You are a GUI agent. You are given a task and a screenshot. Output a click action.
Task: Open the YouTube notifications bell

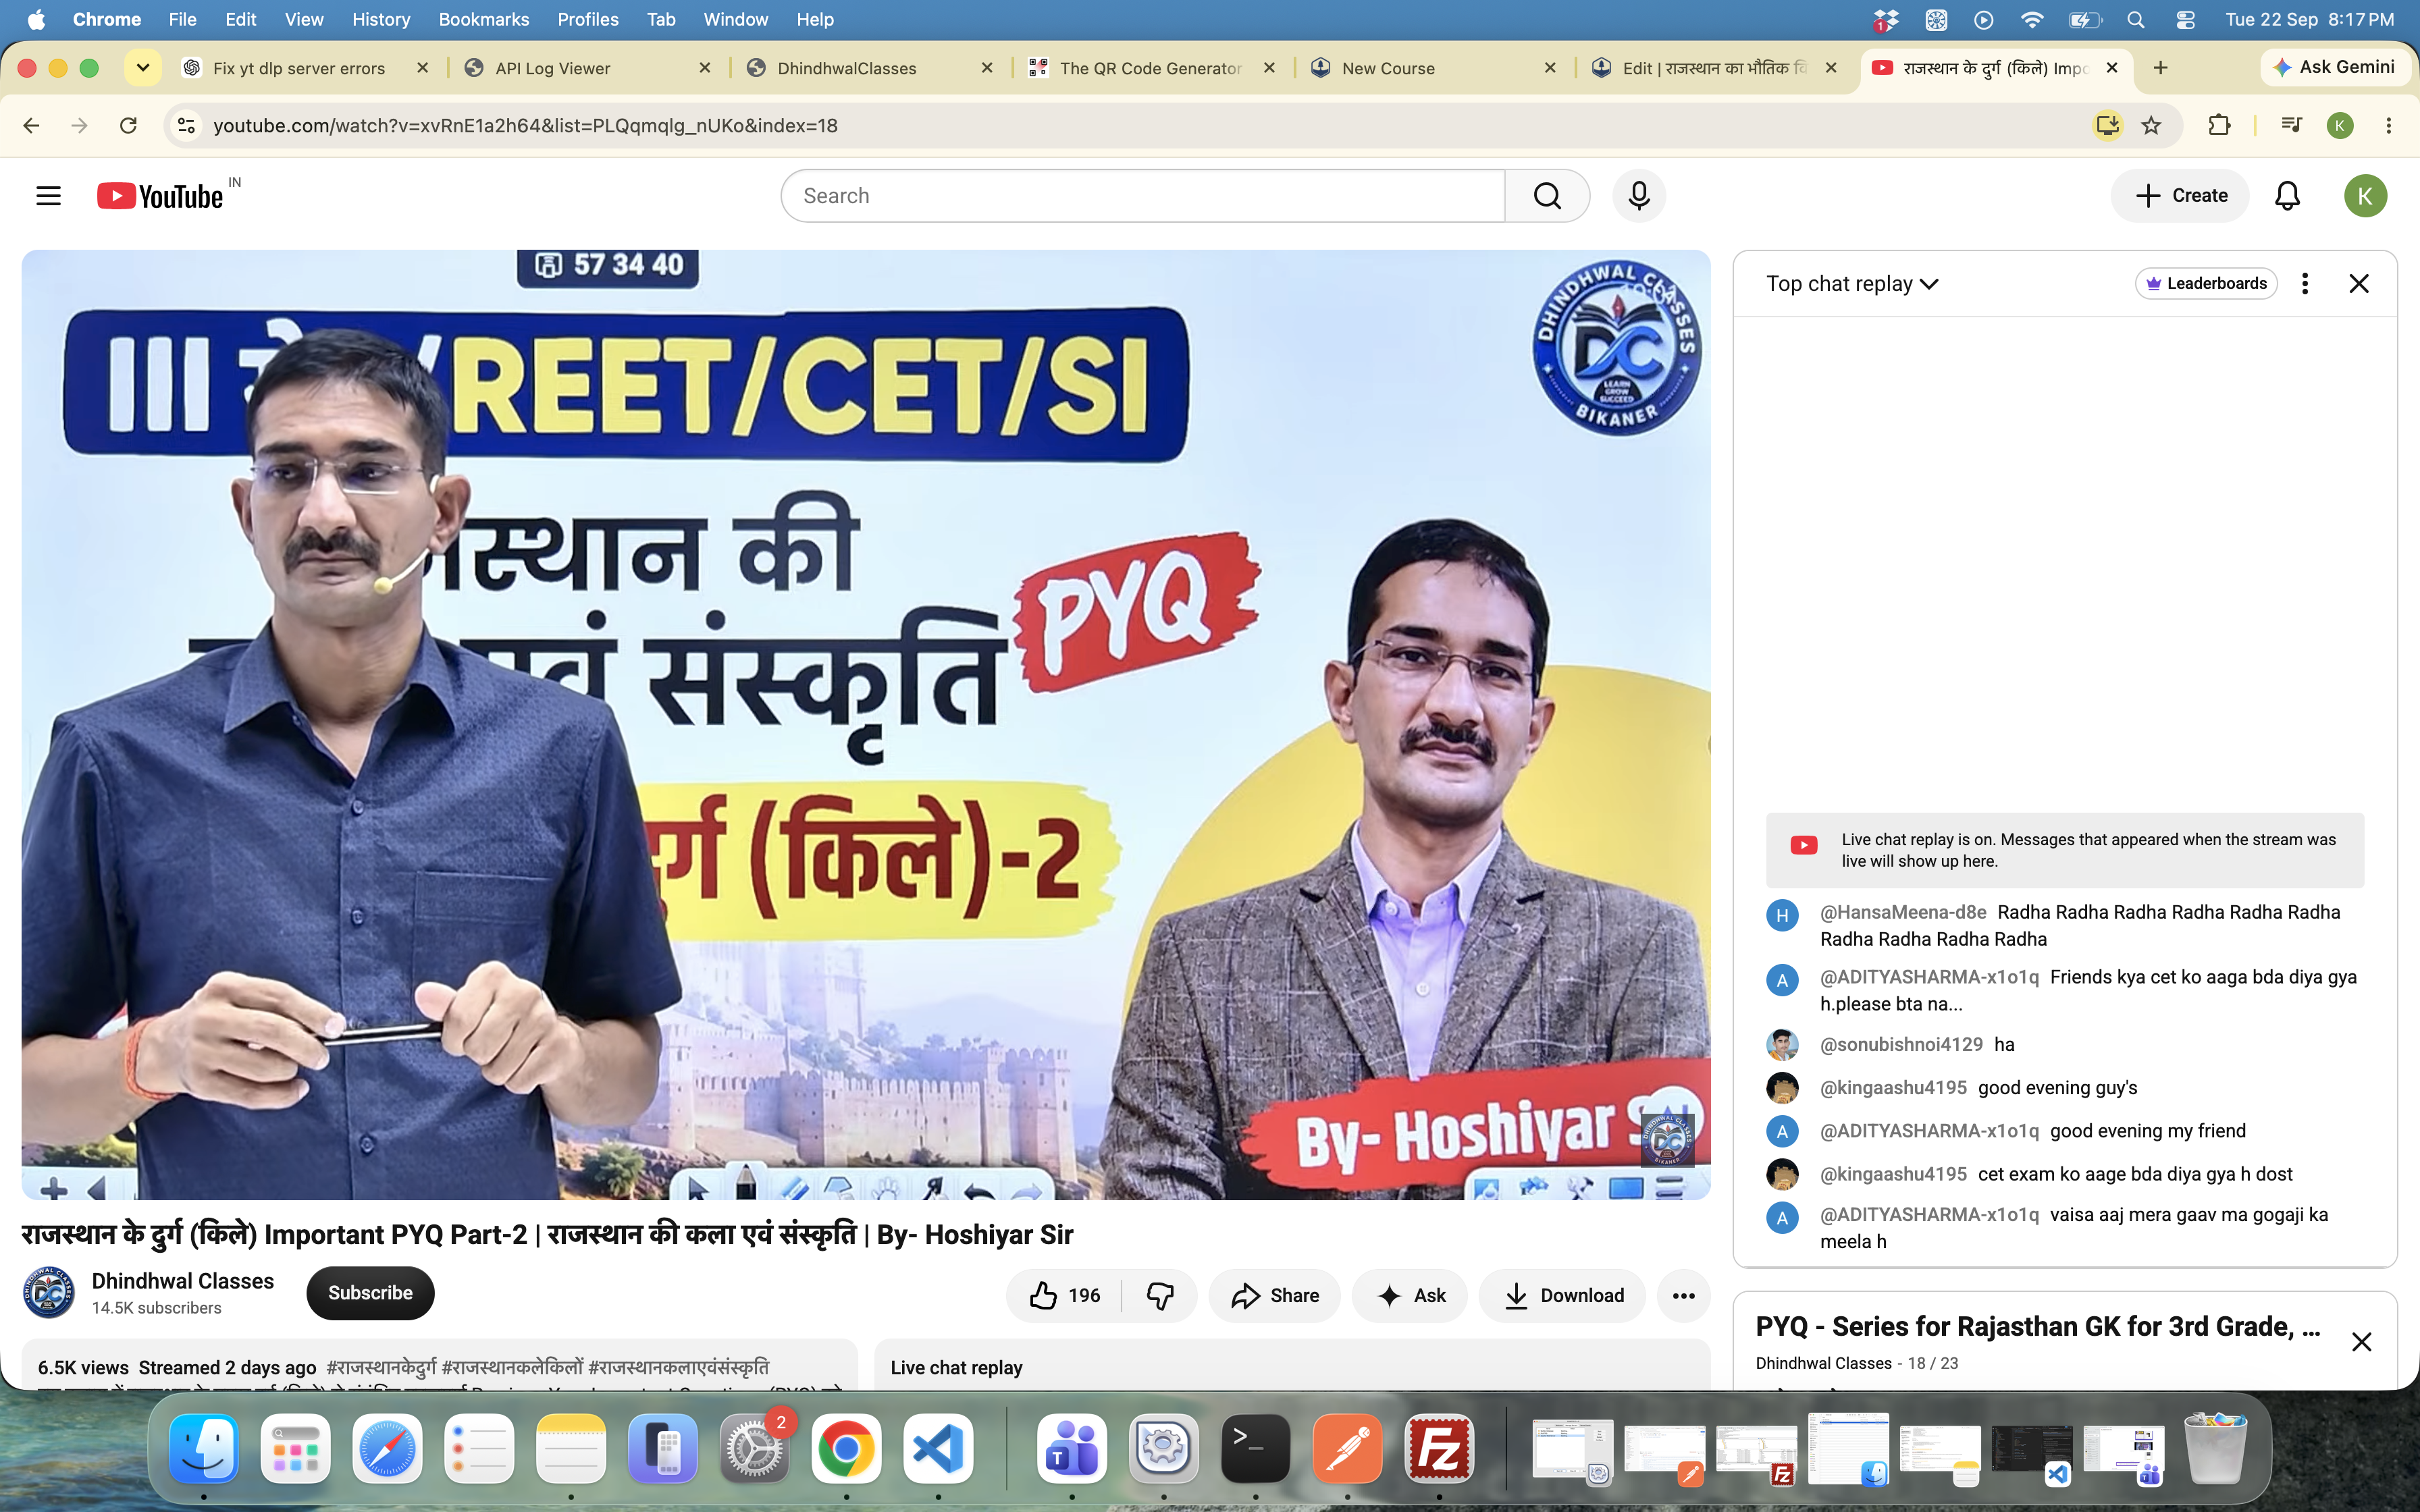pyautogui.click(x=2288, y=196)
